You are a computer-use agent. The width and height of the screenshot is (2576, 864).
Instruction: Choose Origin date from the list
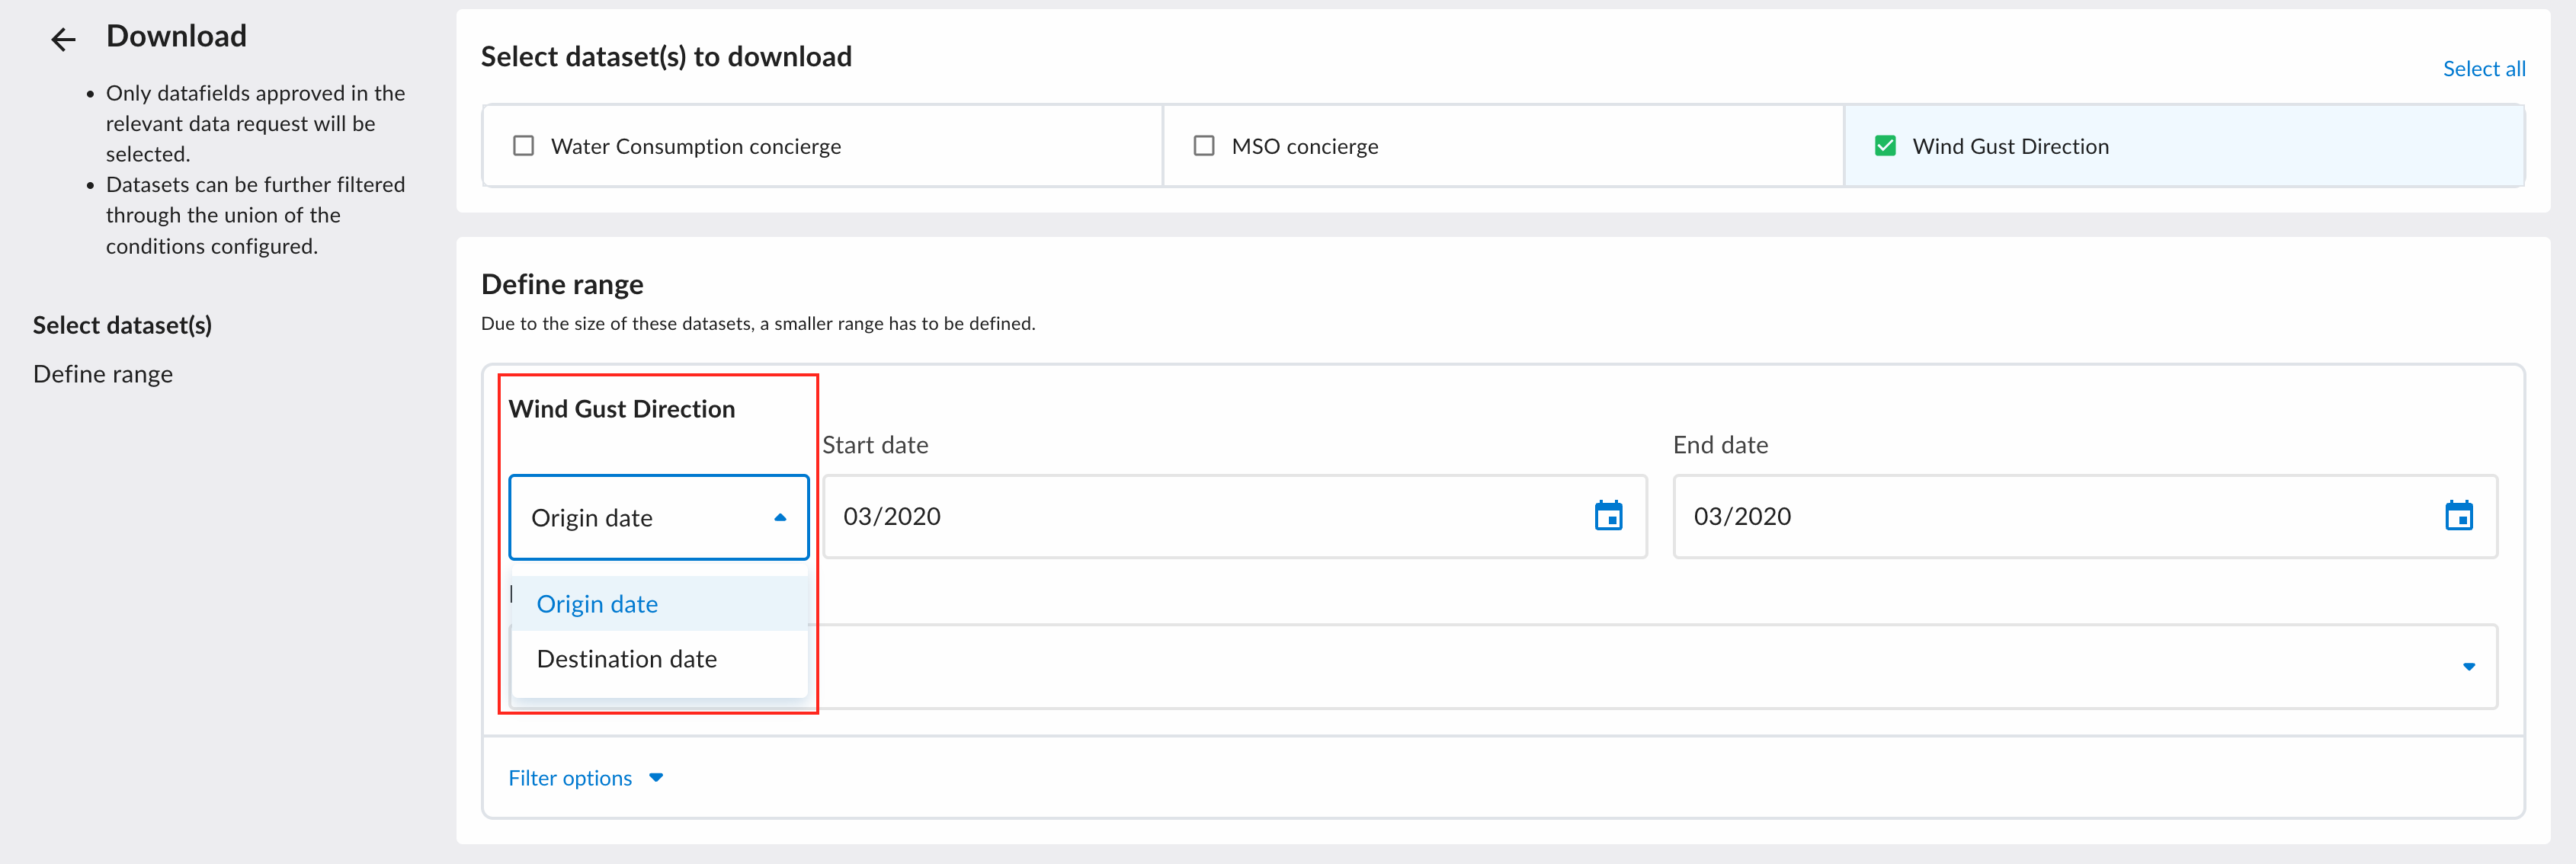659,604
